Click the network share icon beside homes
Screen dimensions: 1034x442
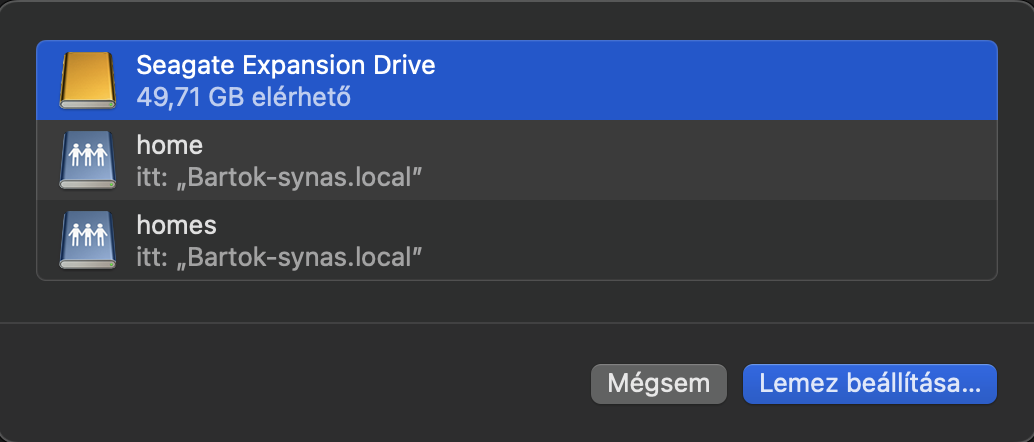click(88, 240)
